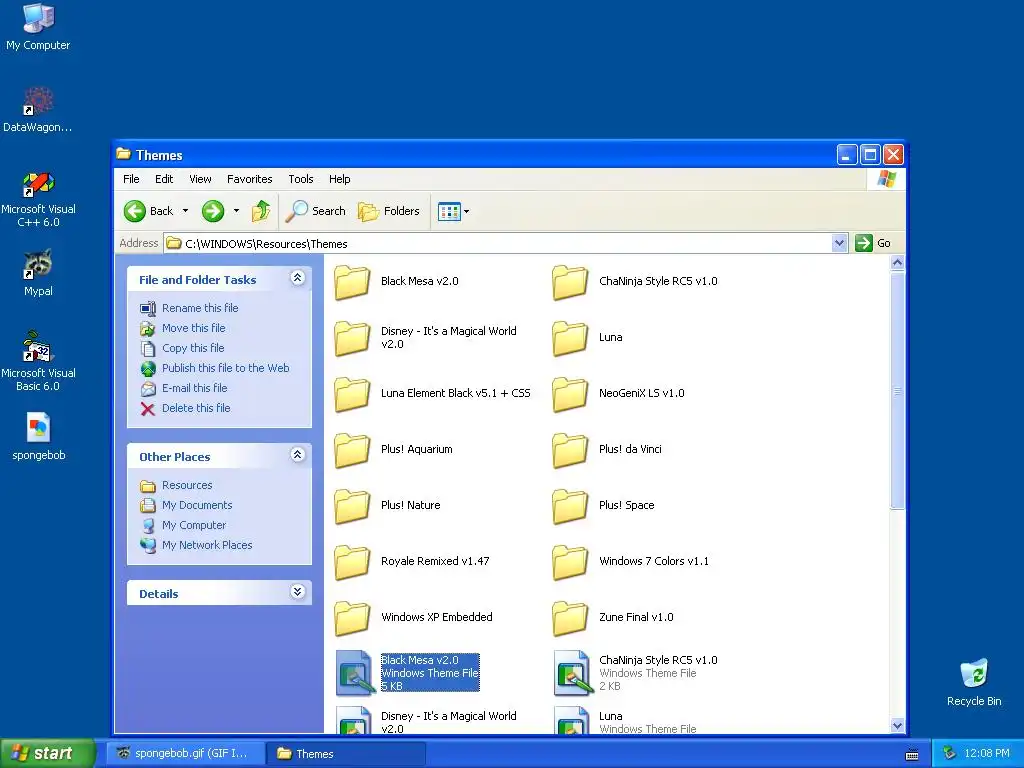Click the Go button

[x=873, y=243]
